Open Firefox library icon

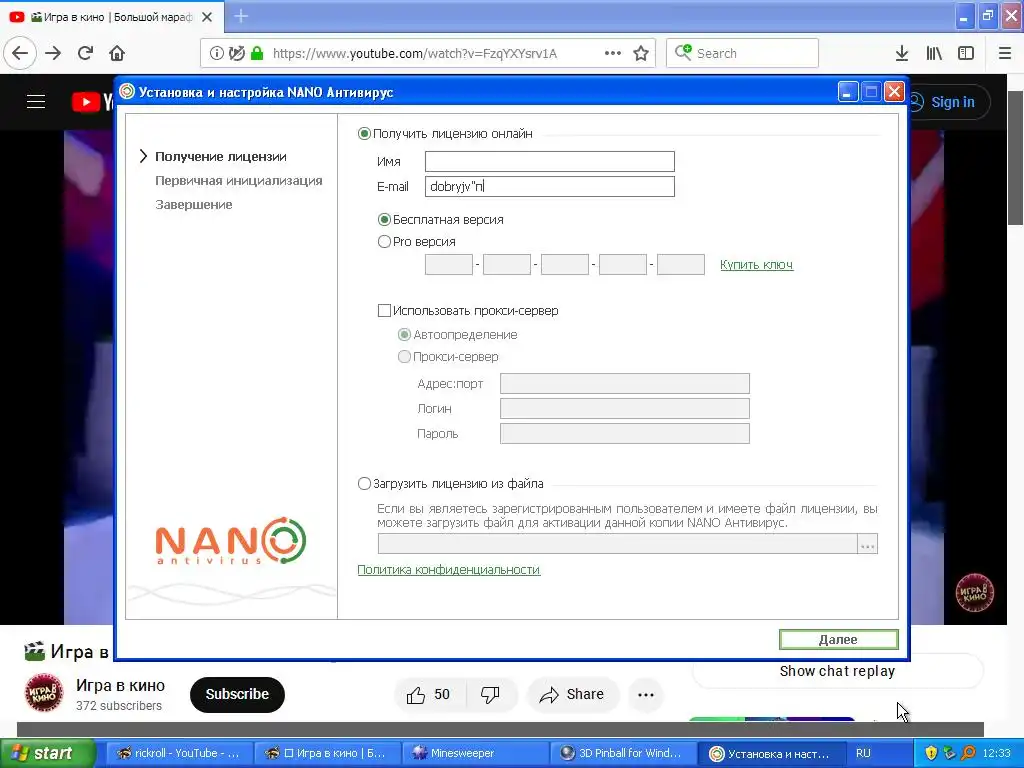point(934,53)
